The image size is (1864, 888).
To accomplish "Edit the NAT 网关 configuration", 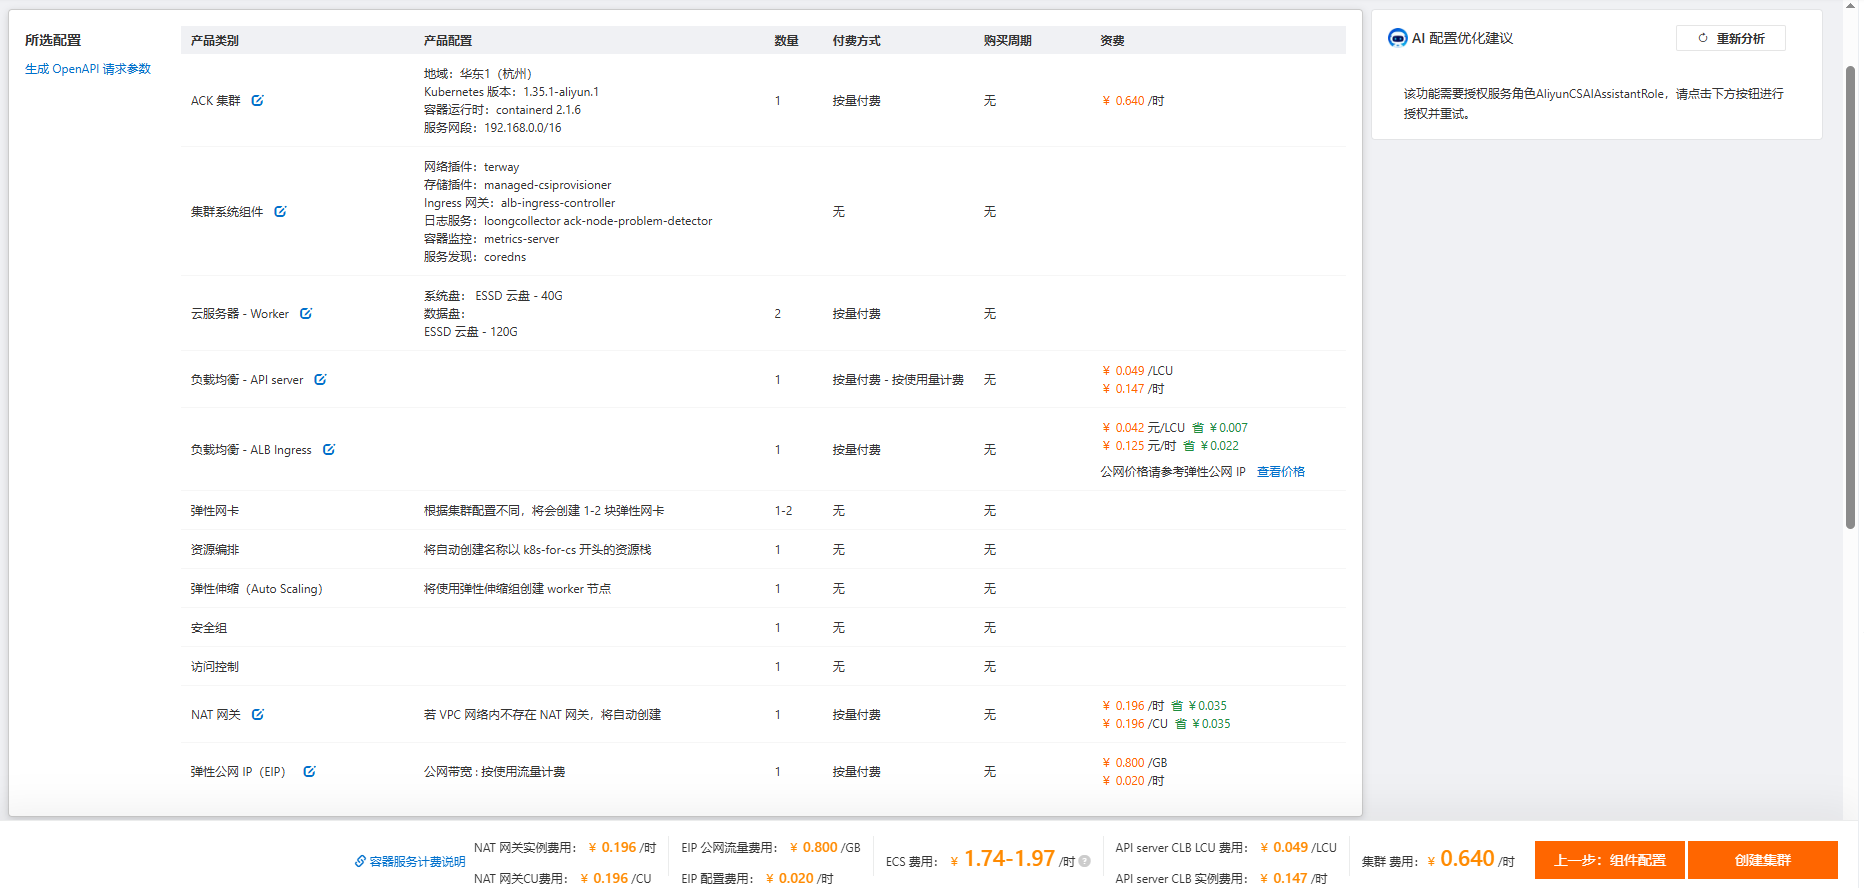I will click(258, 715).
